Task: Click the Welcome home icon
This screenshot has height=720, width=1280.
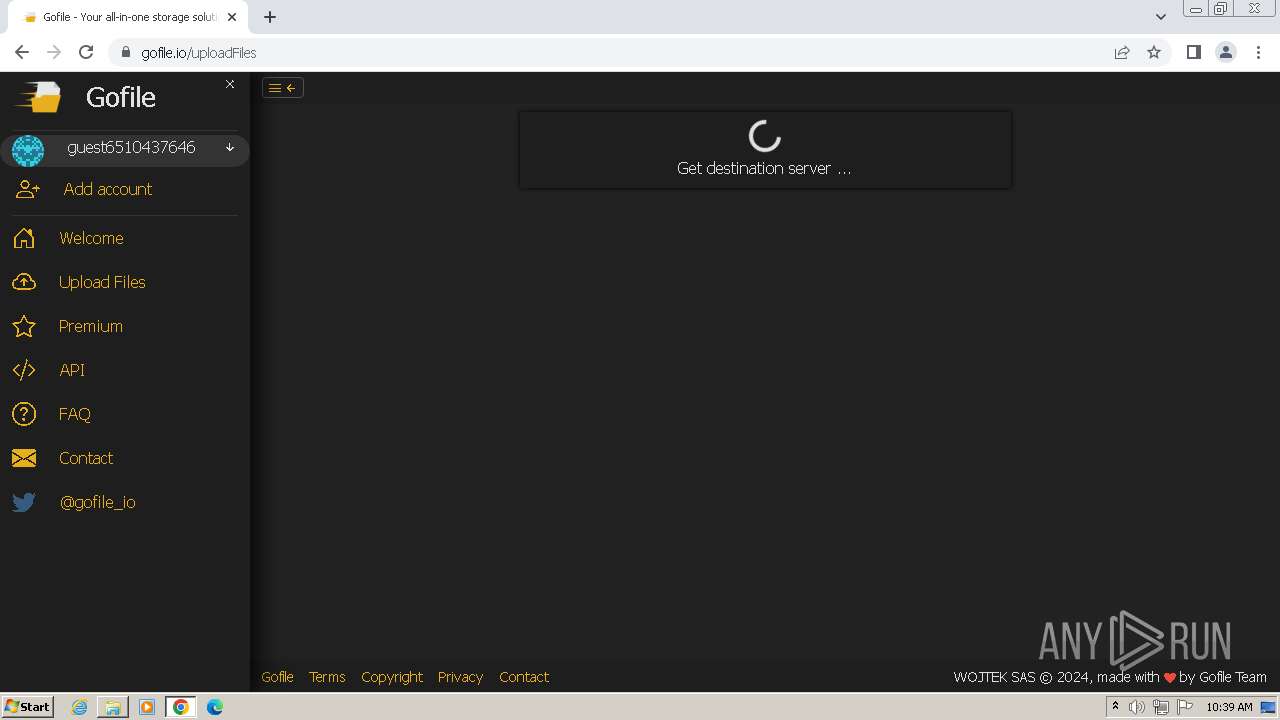Action: (x=24, y=238)
